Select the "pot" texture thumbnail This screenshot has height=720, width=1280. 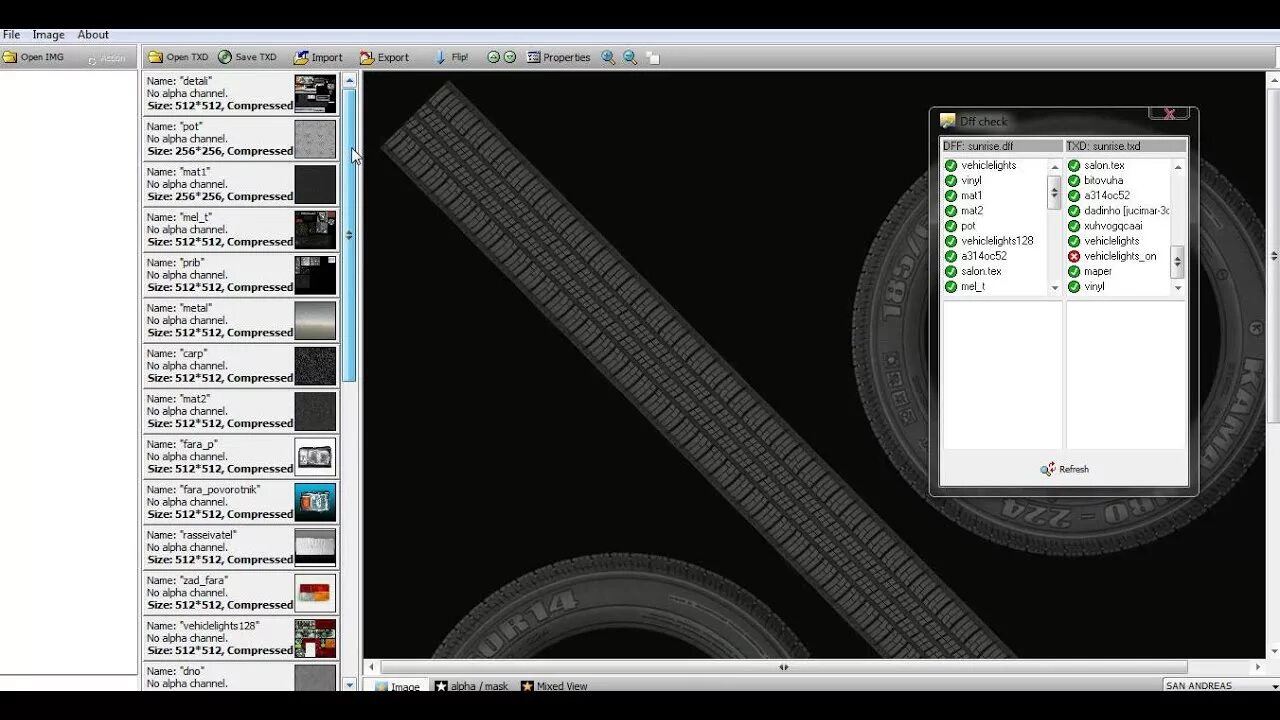315,139
